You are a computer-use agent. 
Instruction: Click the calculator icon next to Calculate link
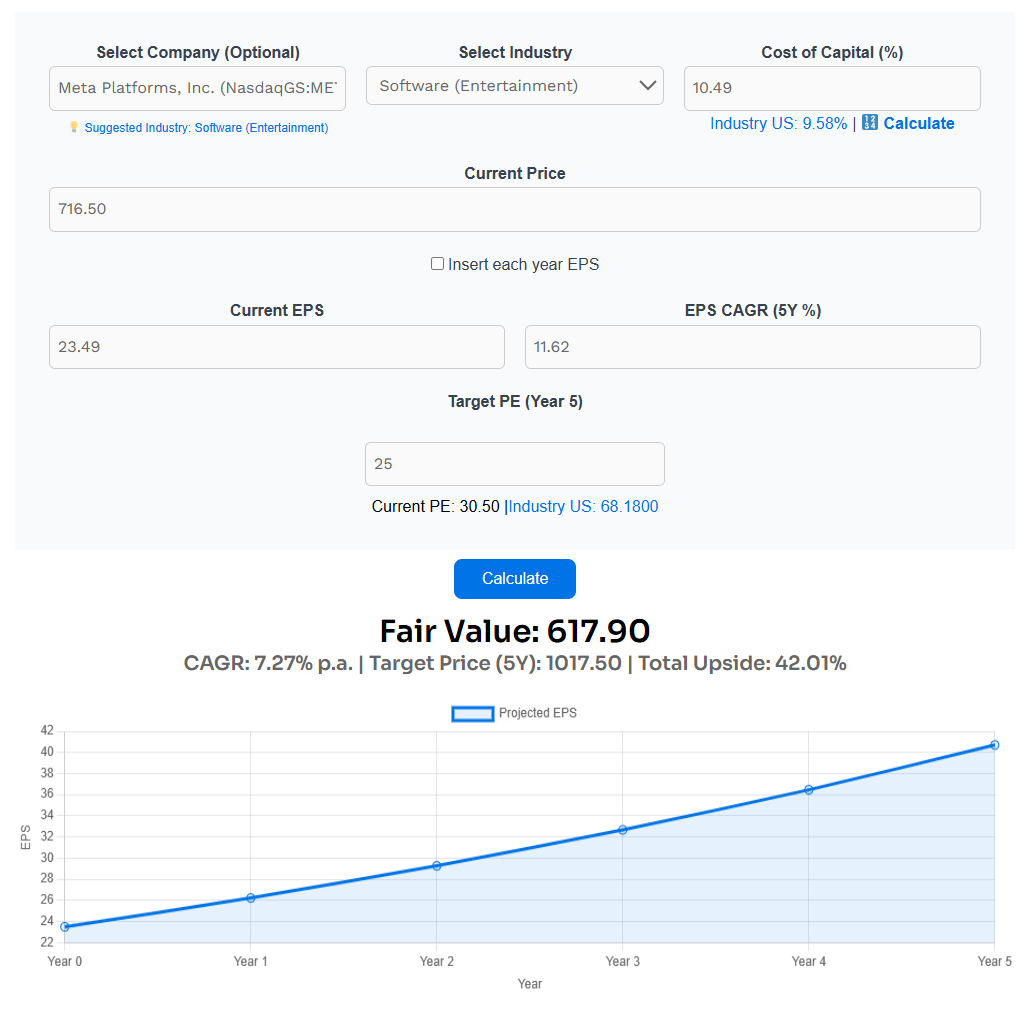pos(870,123)
